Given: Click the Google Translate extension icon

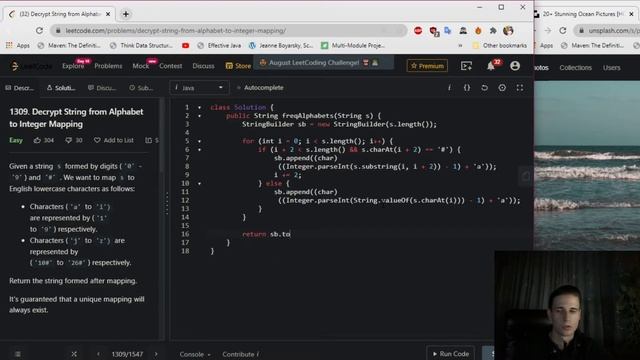Looking at the screenshot, I should click(448, 31).
